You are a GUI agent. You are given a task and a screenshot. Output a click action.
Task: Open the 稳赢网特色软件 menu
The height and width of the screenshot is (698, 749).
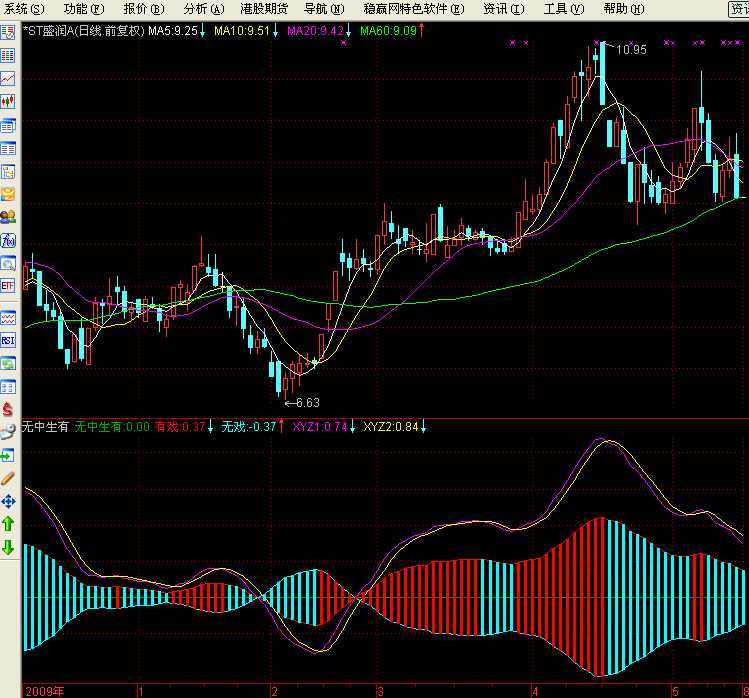click(x=414, y=9)
